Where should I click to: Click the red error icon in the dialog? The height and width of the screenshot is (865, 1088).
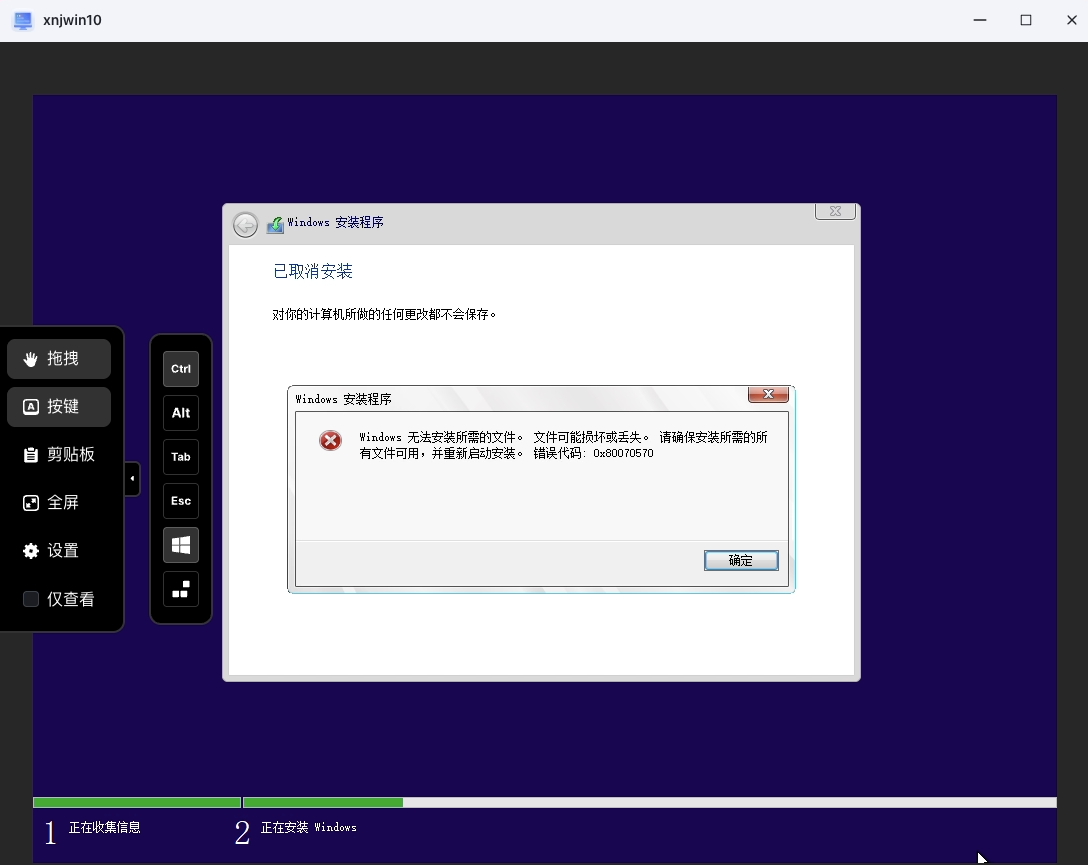click(330, 440)
